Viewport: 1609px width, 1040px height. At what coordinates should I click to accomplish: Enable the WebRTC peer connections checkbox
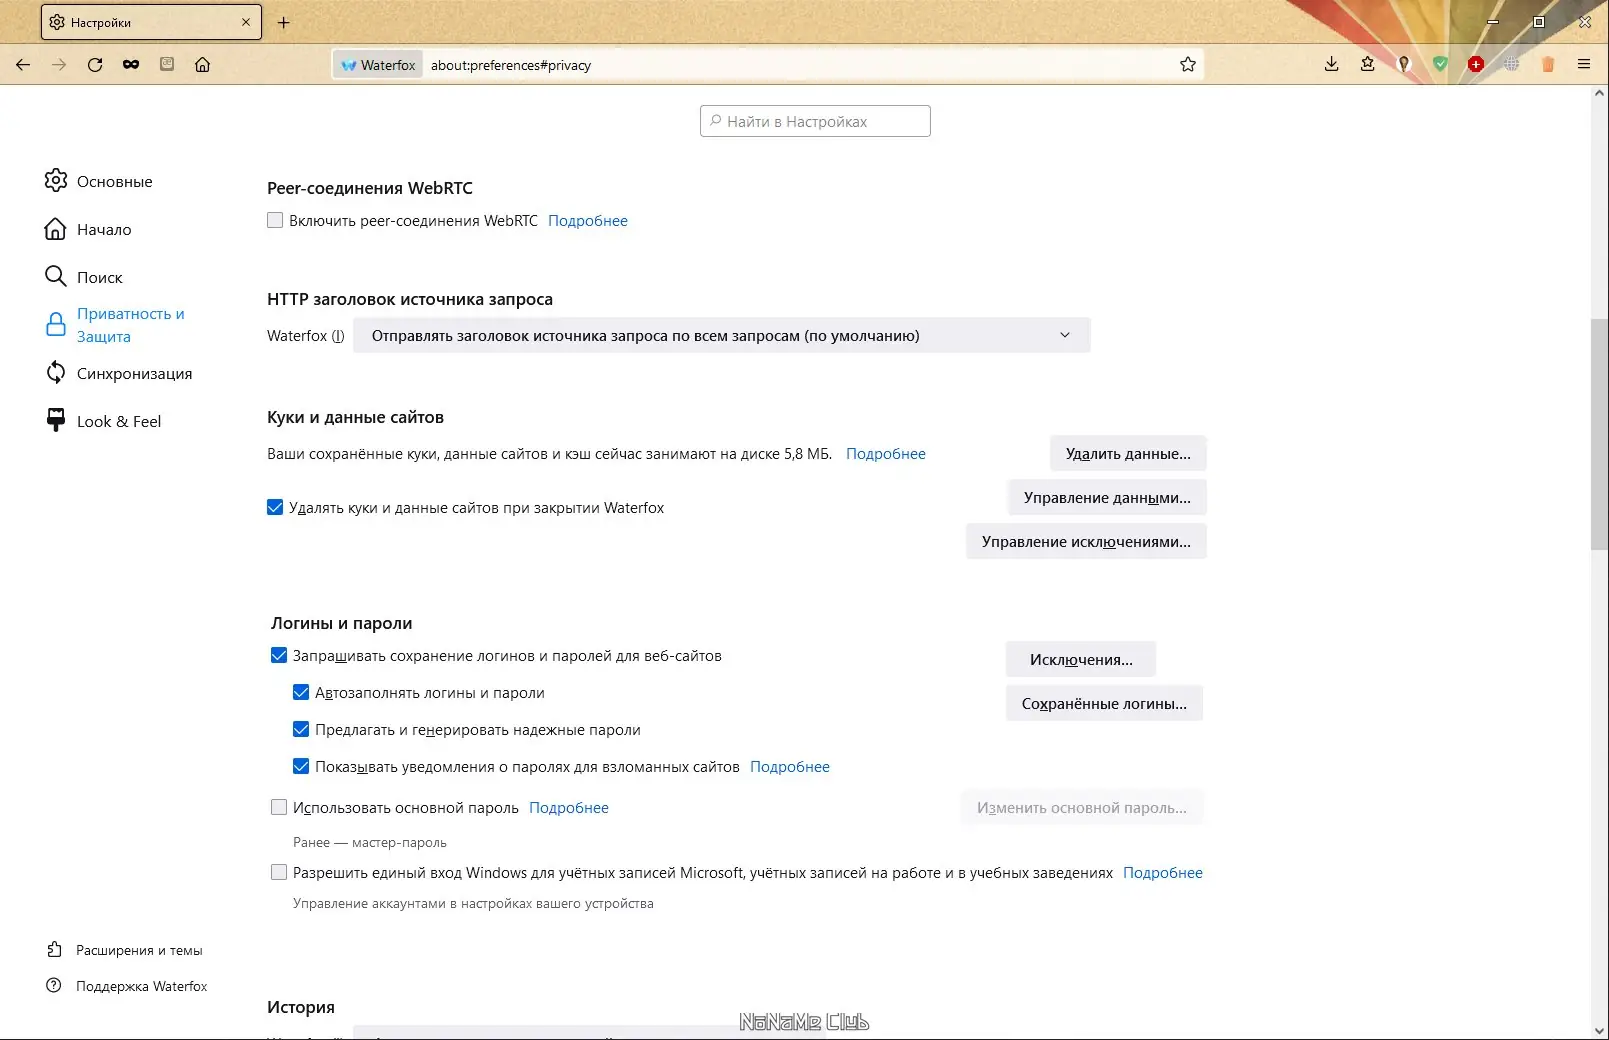pyautogui.click(x=275, y=220)
